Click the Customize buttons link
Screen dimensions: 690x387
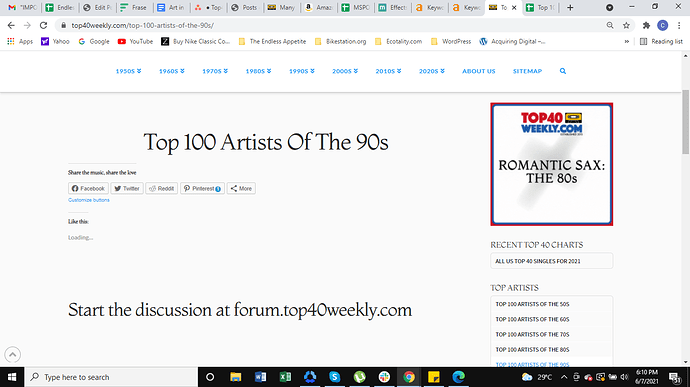click(x=89, y=200)
